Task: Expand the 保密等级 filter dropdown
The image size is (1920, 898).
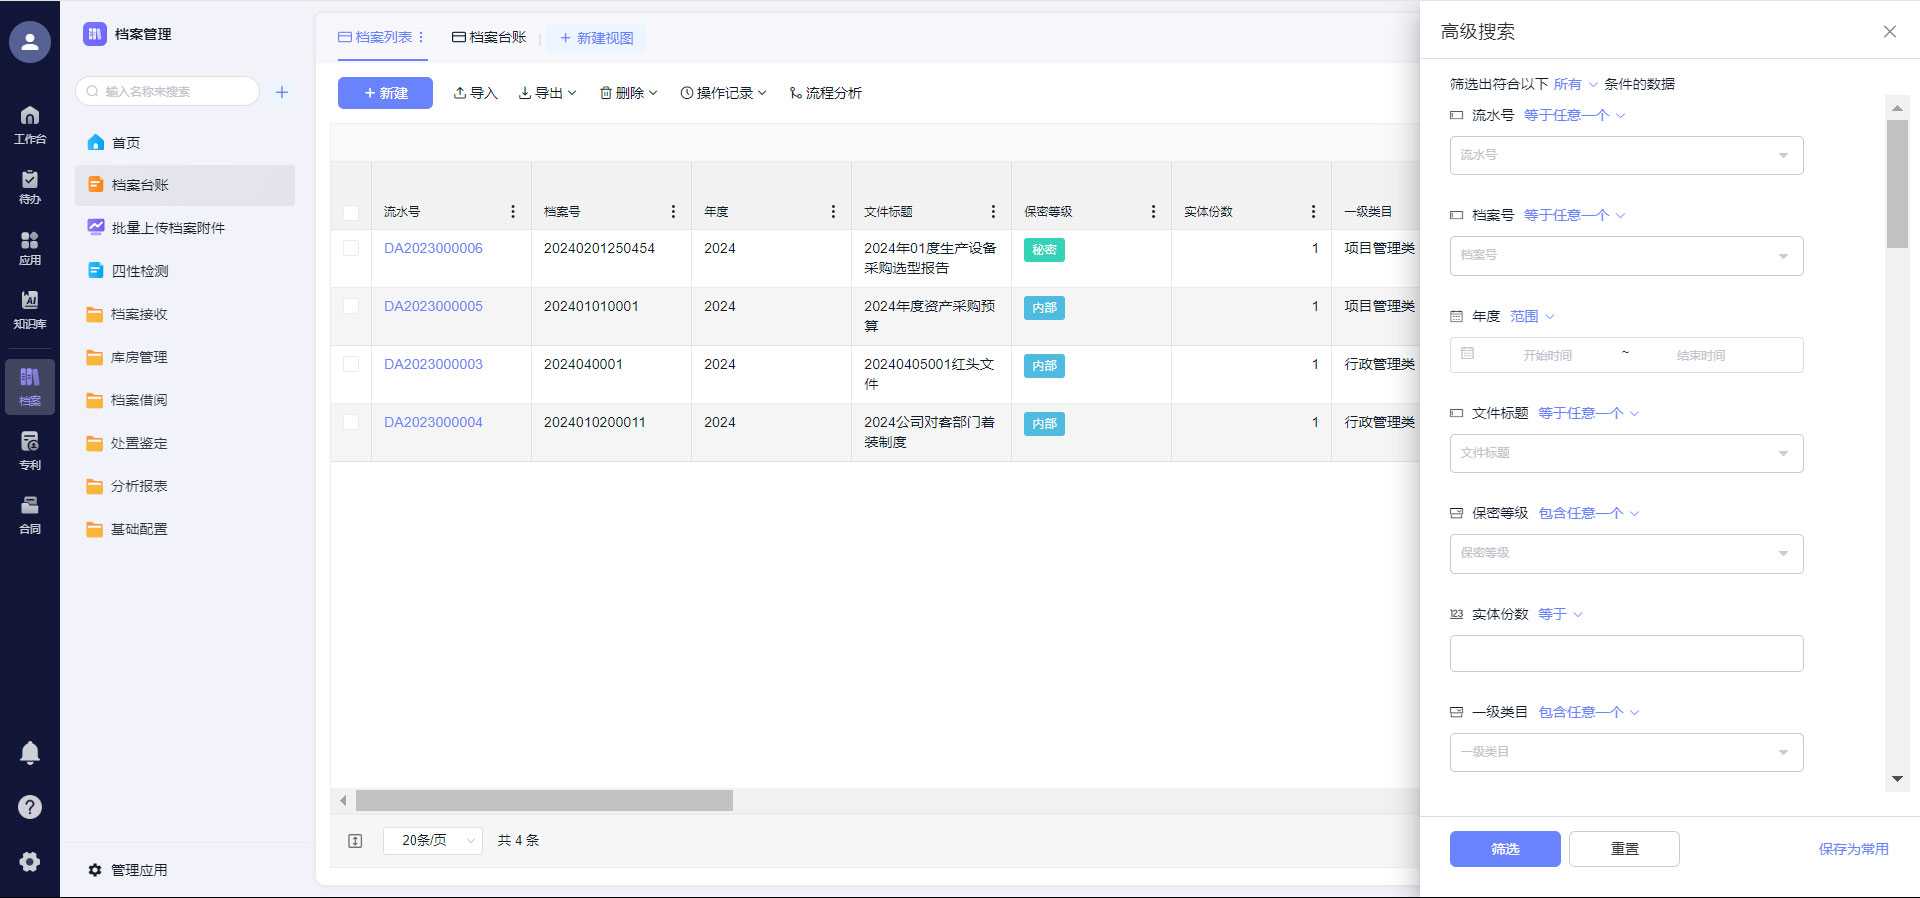Action: point(1626,553)
